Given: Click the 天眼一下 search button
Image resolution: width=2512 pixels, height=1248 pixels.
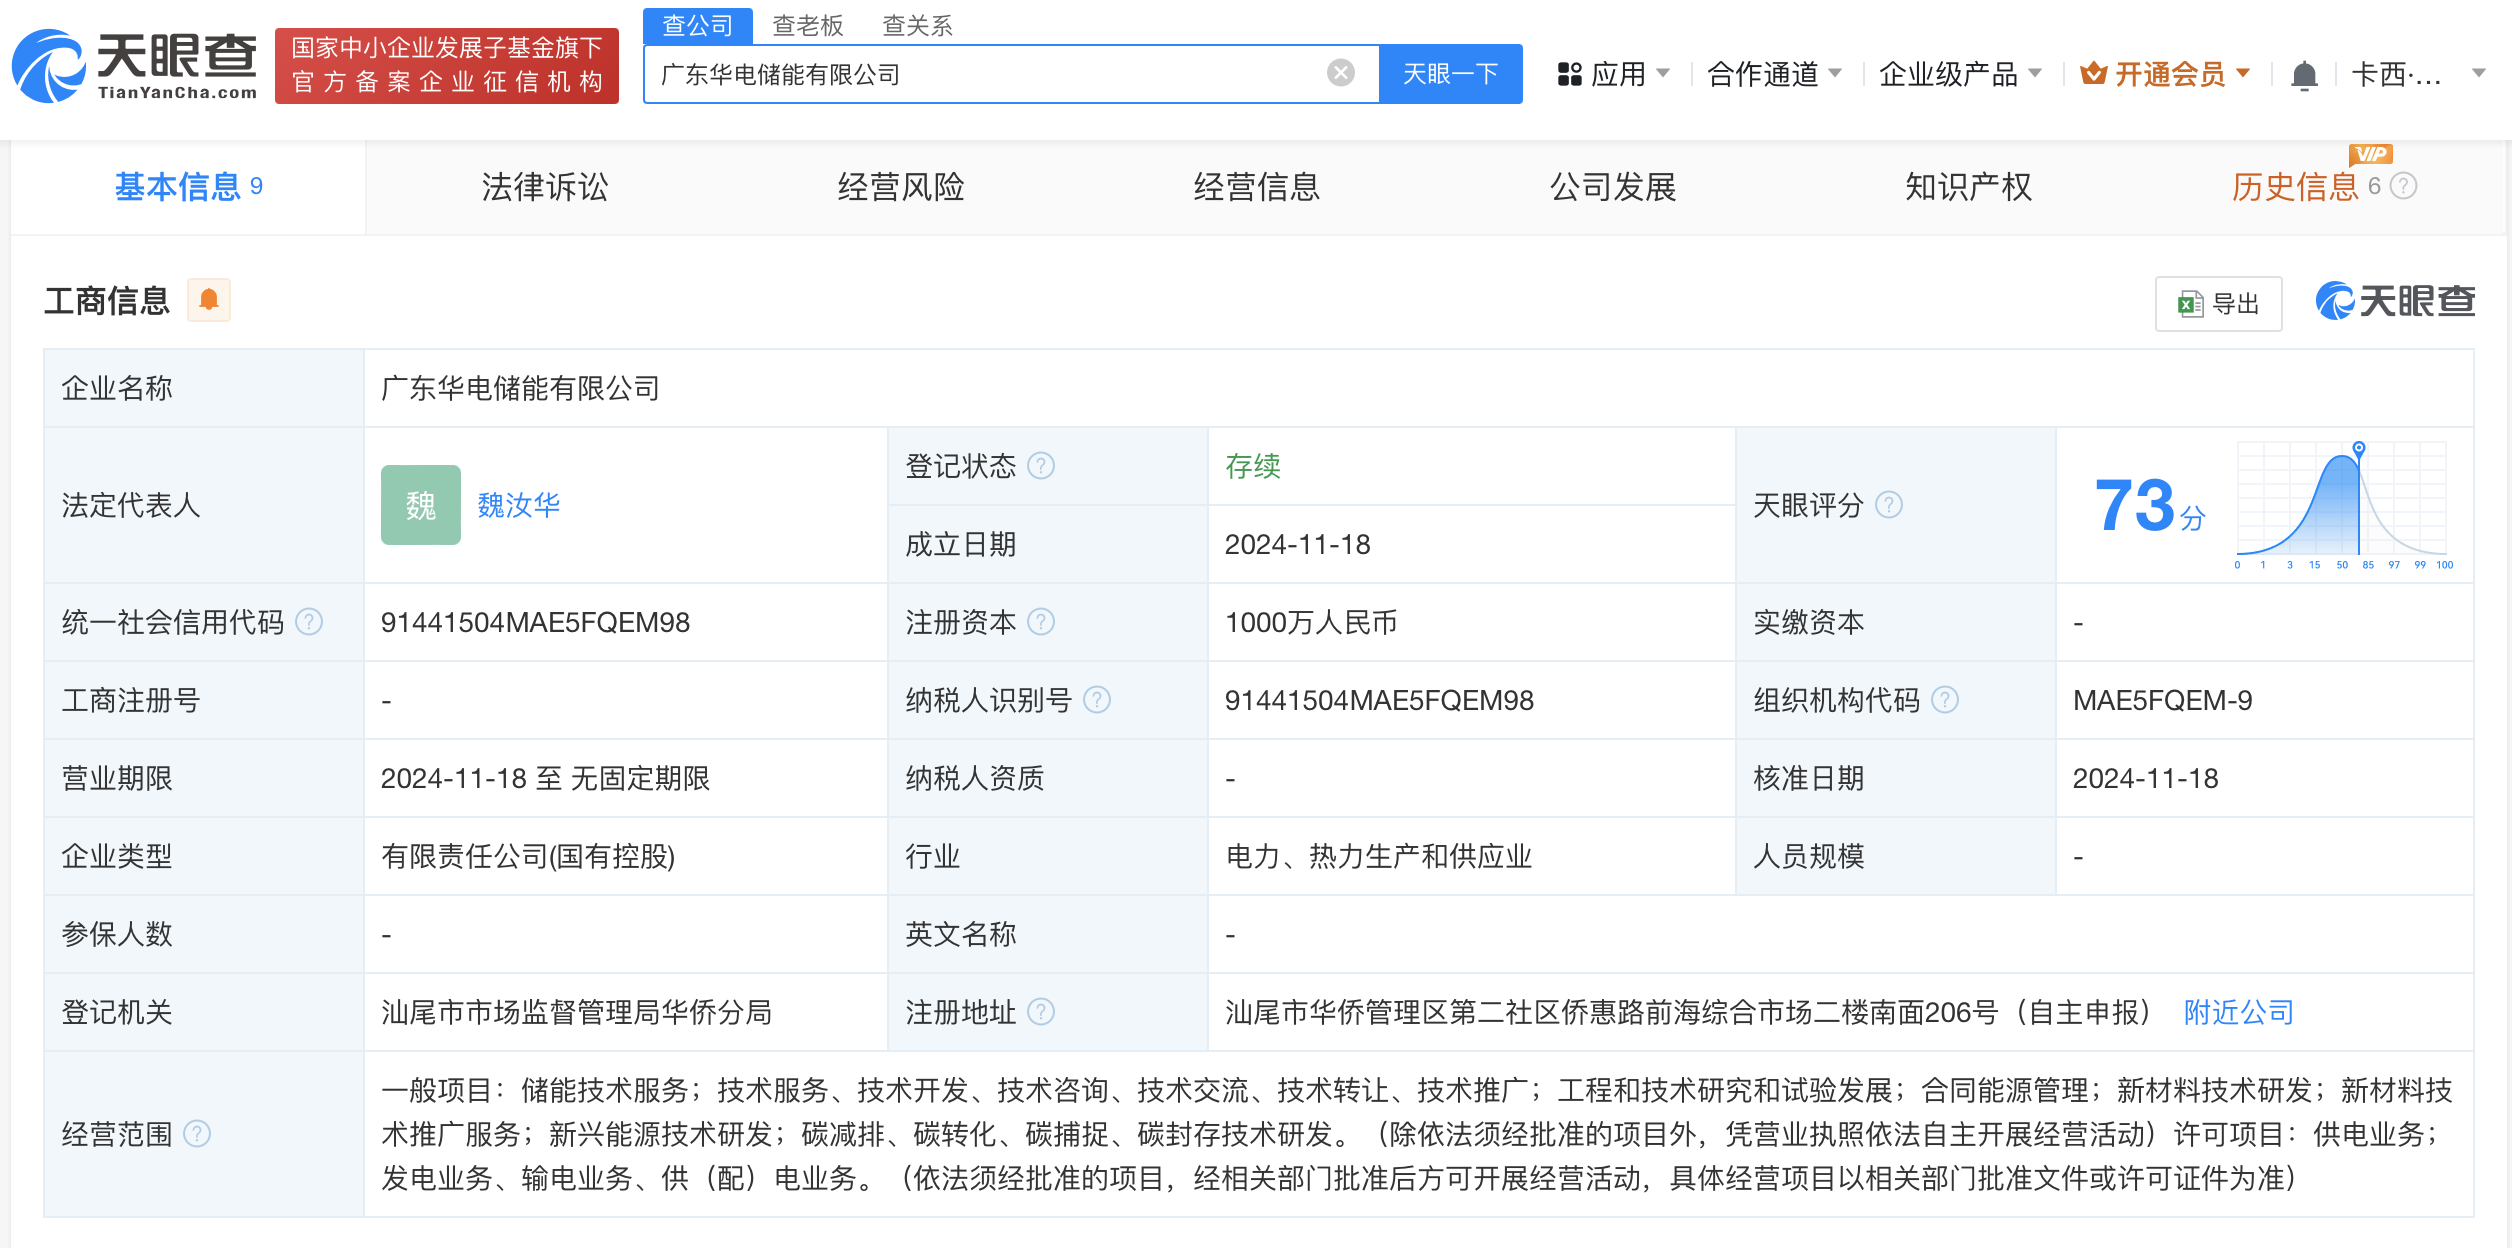Looking at the screenshot, I should [x=1450, y=74].
